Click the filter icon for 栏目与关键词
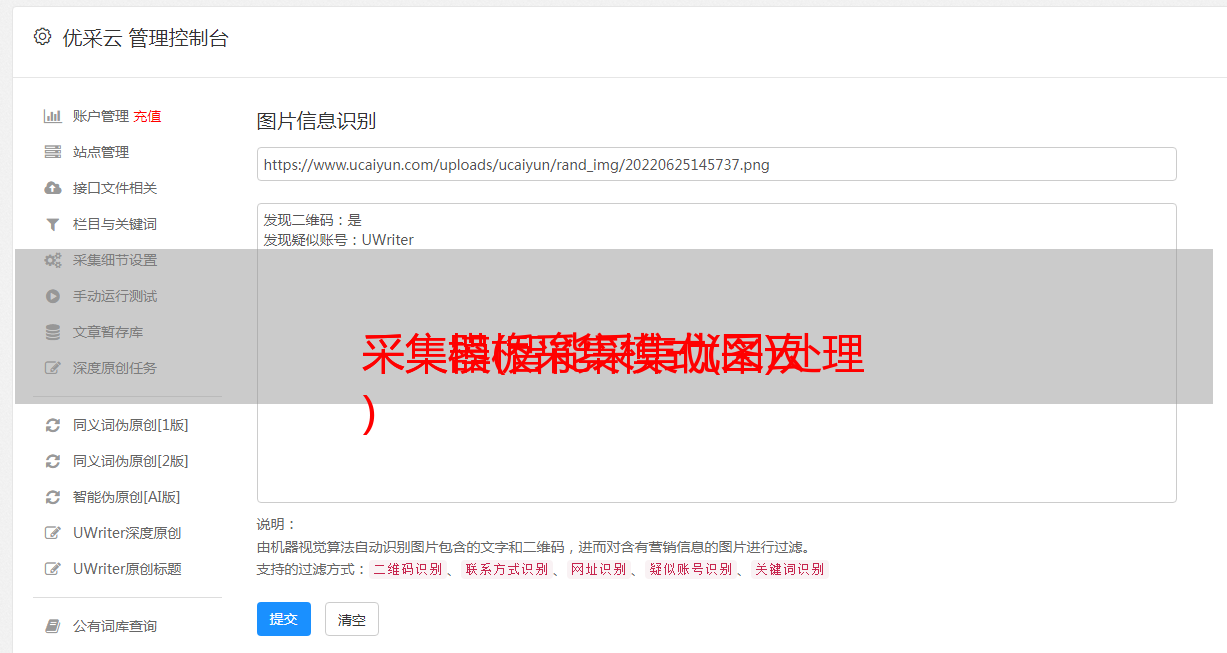Image resolution: width=1227 pixels, height=653 pixels. tap(53, 224)
